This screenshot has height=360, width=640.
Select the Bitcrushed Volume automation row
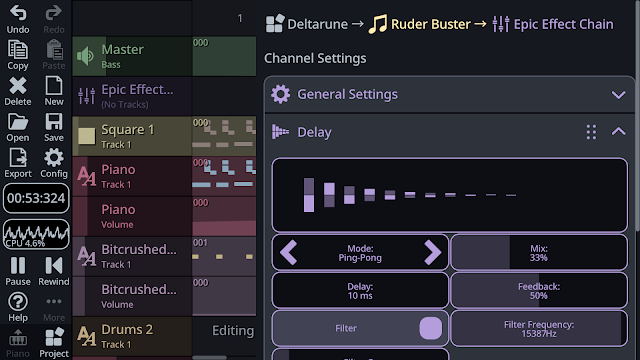coord(132,296)
